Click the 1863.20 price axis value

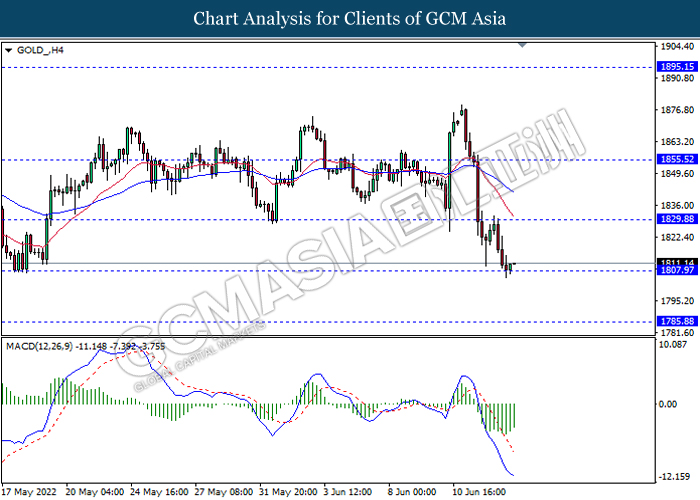pyautogui.click(x=677, y=142)
